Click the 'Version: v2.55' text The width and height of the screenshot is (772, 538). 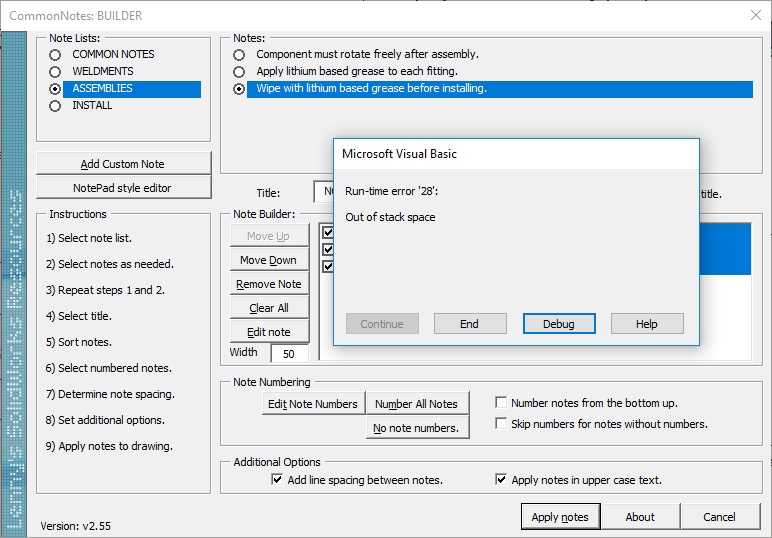pyautogui.click(x=76, y=526)
